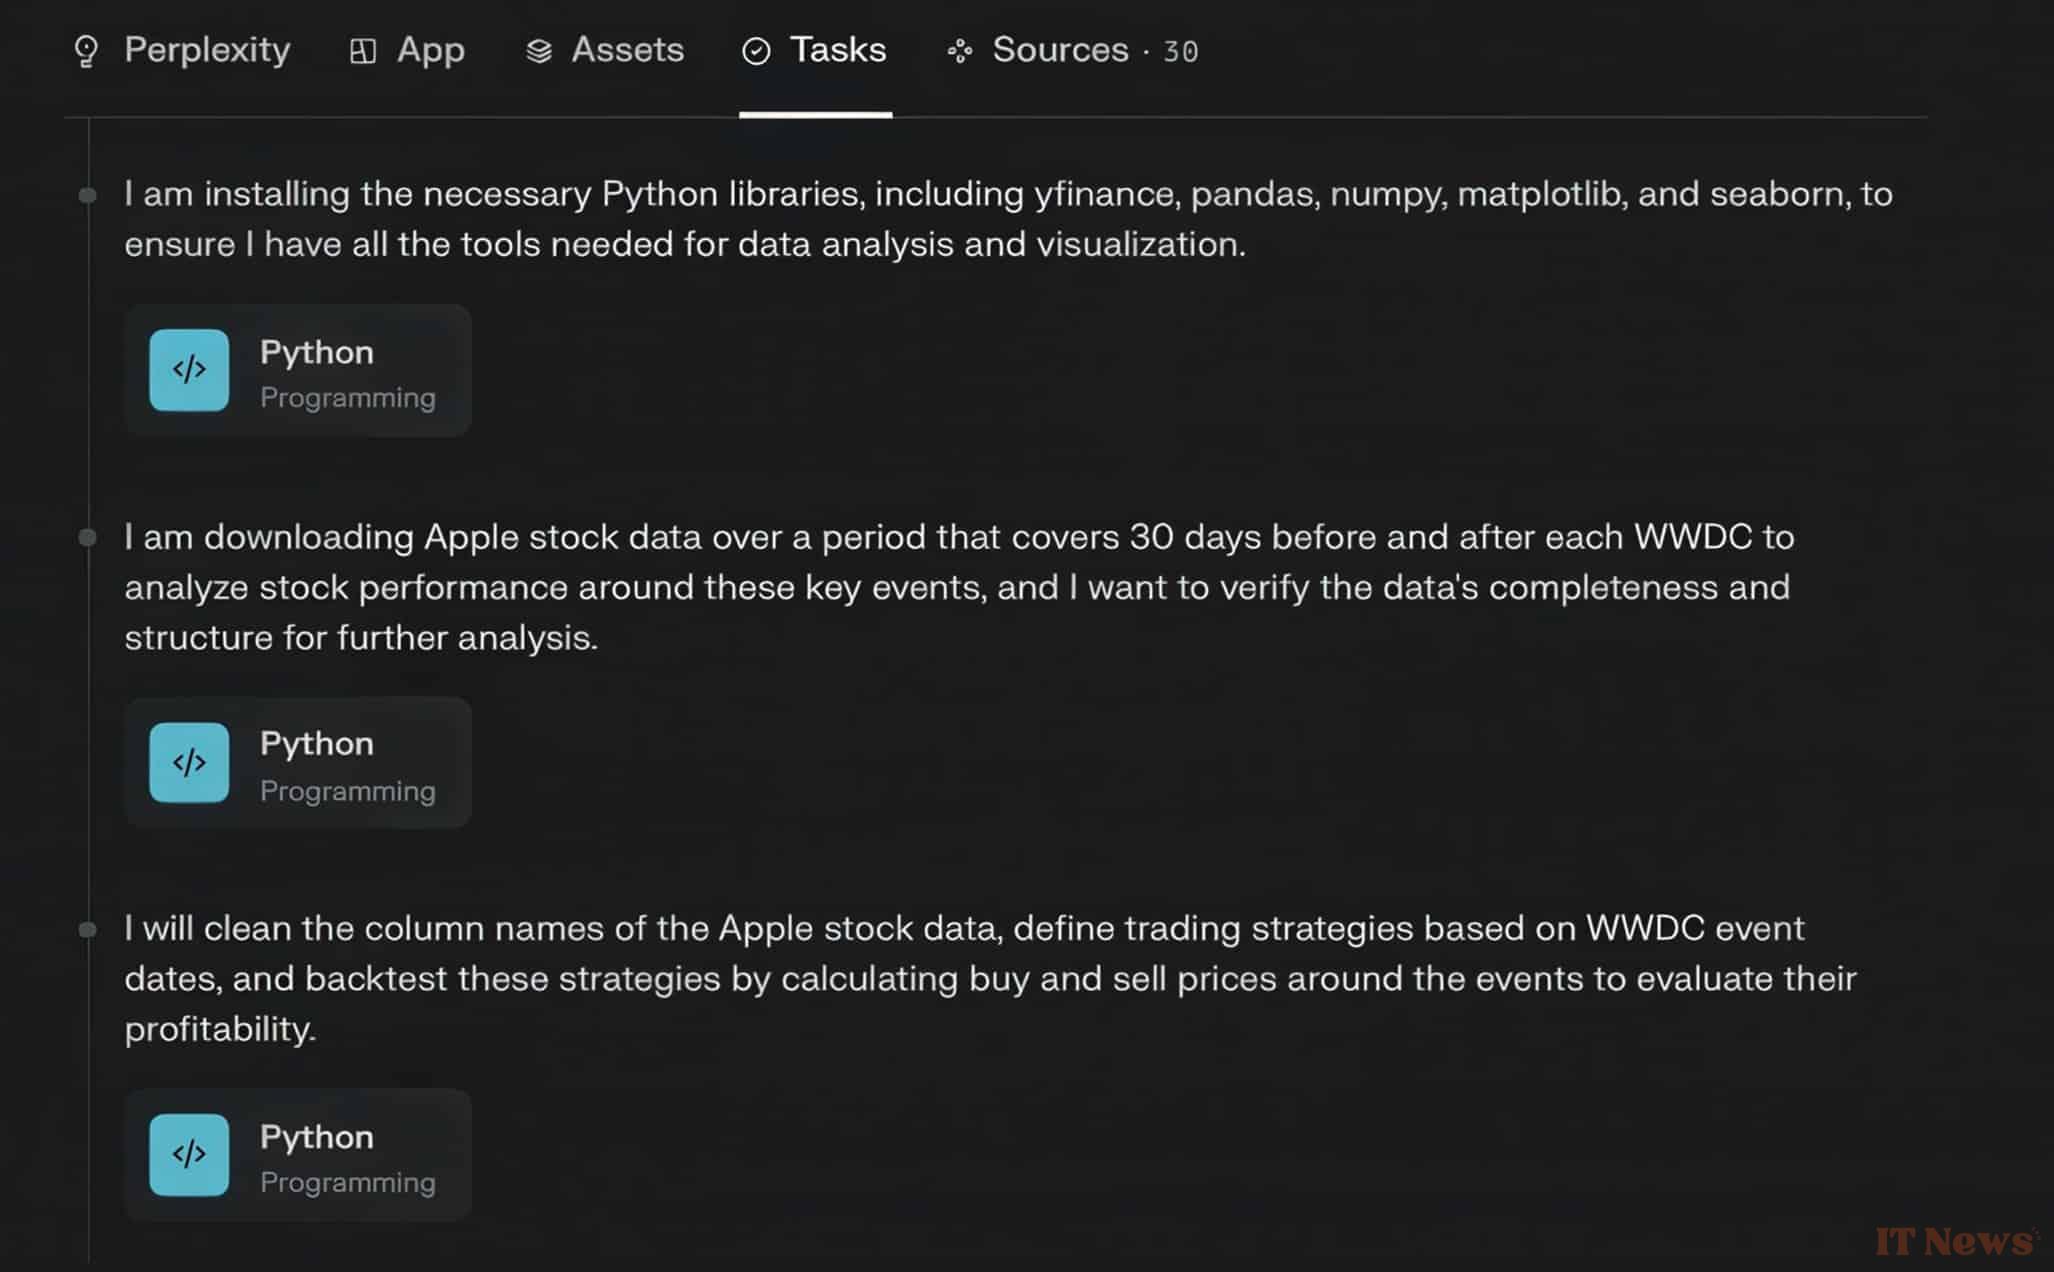Click the IT News watermark logo
This screenshot has width=2054, height=1272.
coord(1956,1241)
